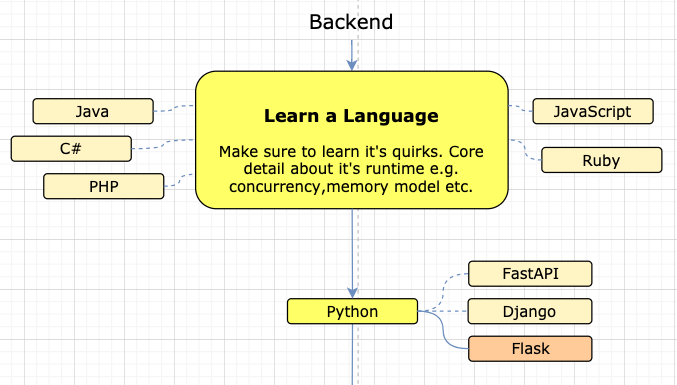
Task: Click the solid curved connector to Flask
Action: click(x=444, y=330)
